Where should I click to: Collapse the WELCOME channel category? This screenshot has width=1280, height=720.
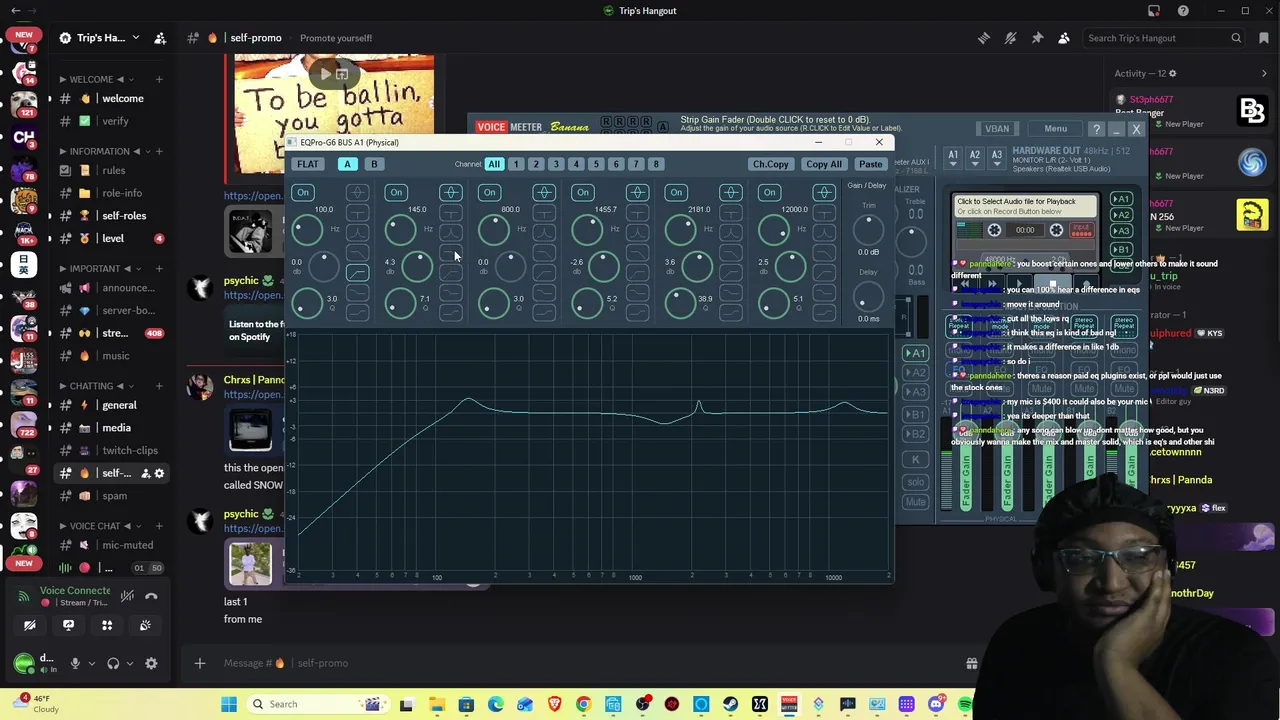point(97,79)
